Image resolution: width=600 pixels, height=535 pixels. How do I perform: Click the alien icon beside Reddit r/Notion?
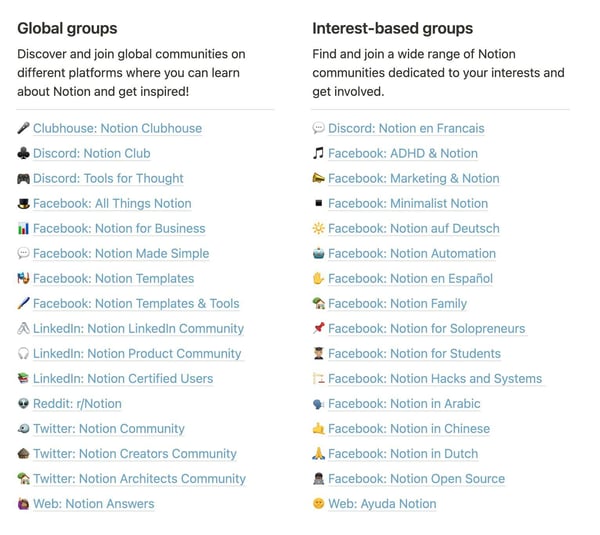click(x=23, y=403)
